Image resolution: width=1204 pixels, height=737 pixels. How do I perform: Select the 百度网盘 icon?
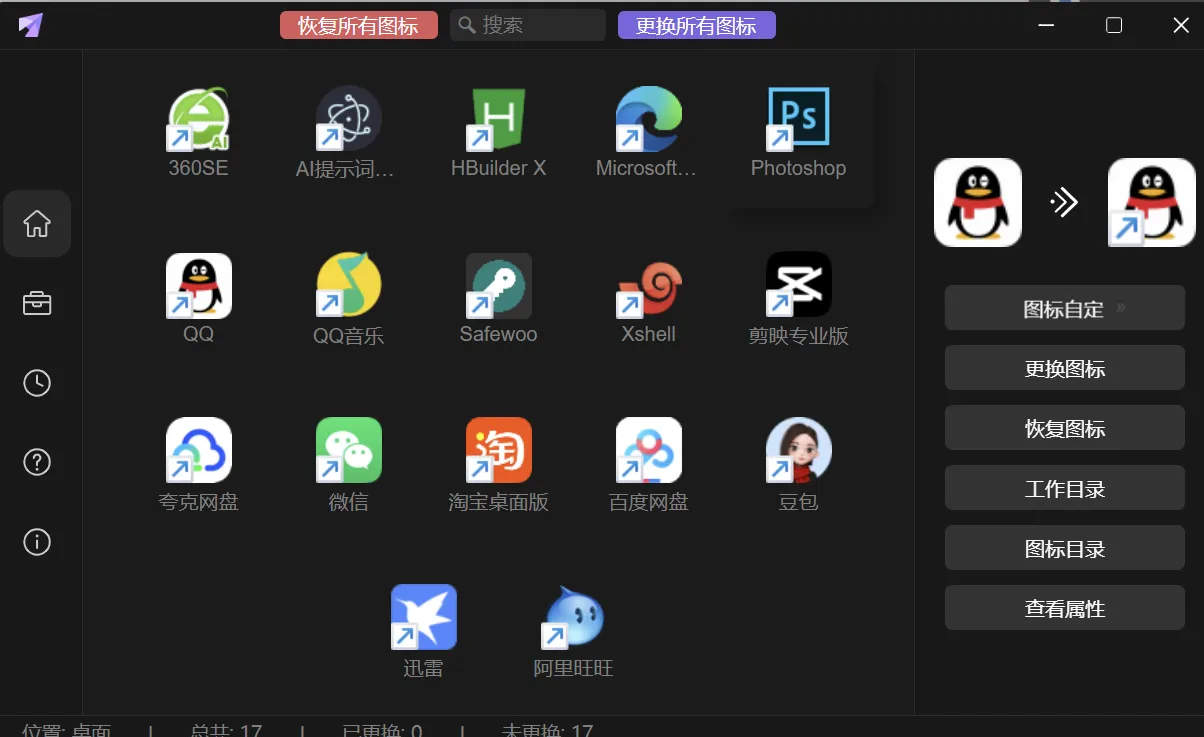pyautogui.click(x=647, y=450)
